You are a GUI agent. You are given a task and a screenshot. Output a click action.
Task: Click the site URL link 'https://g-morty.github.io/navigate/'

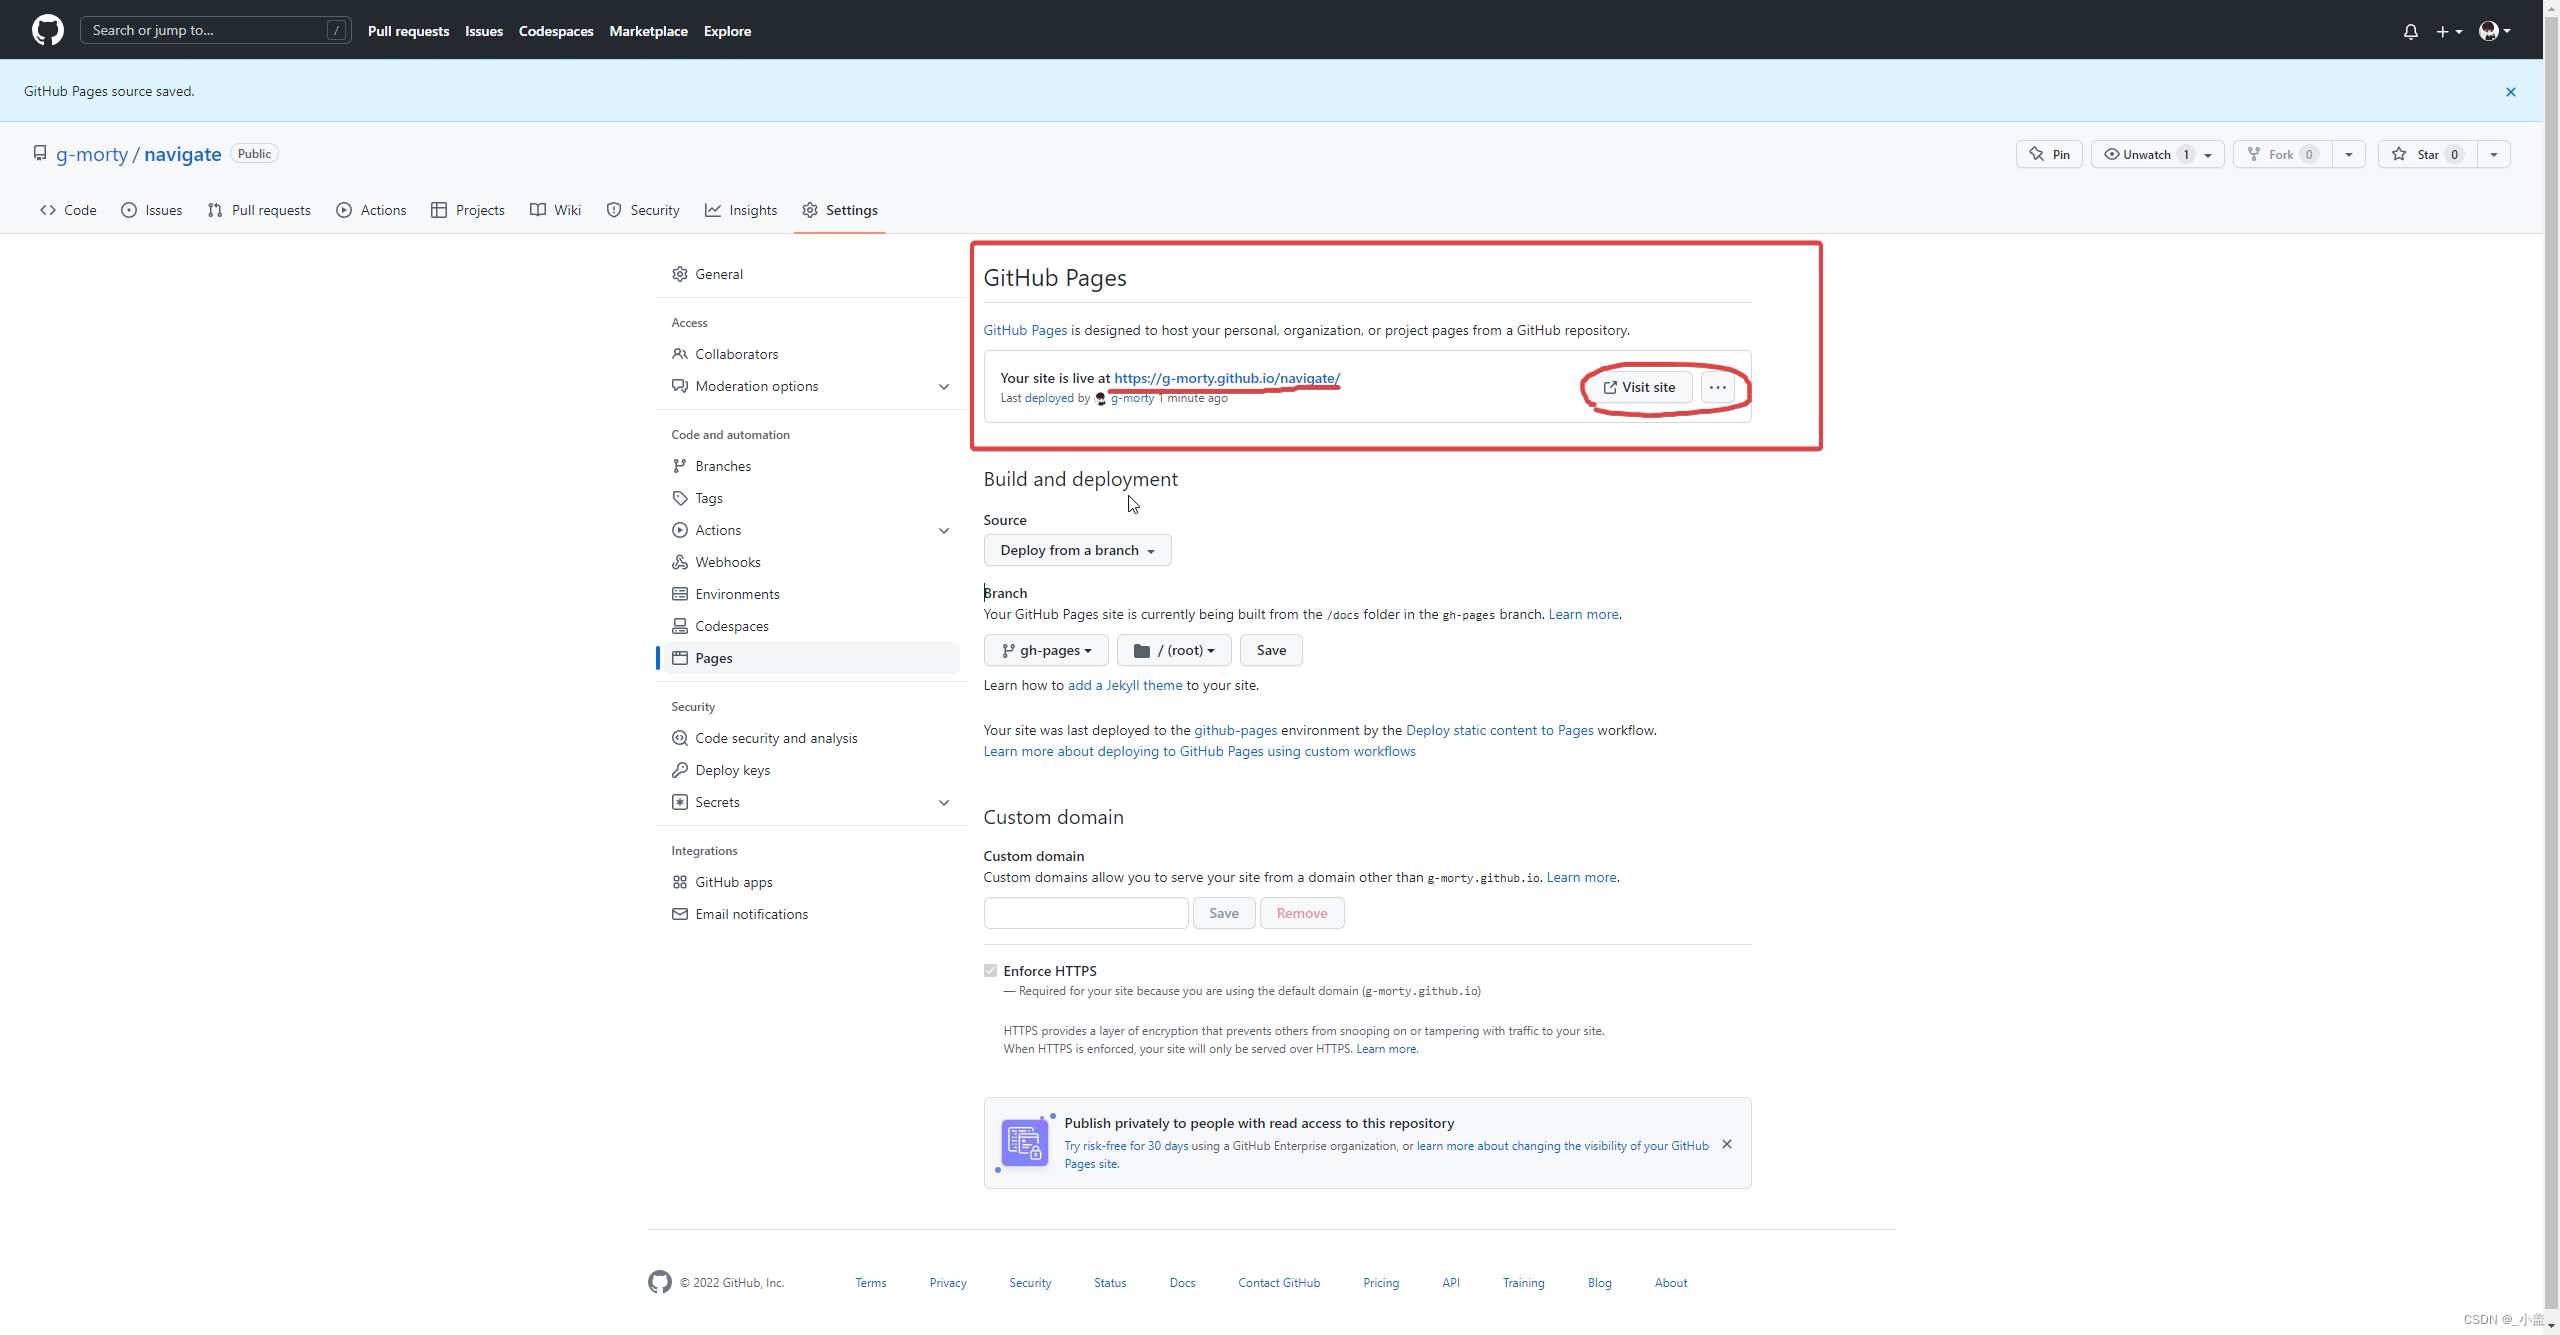[1226, 378]
